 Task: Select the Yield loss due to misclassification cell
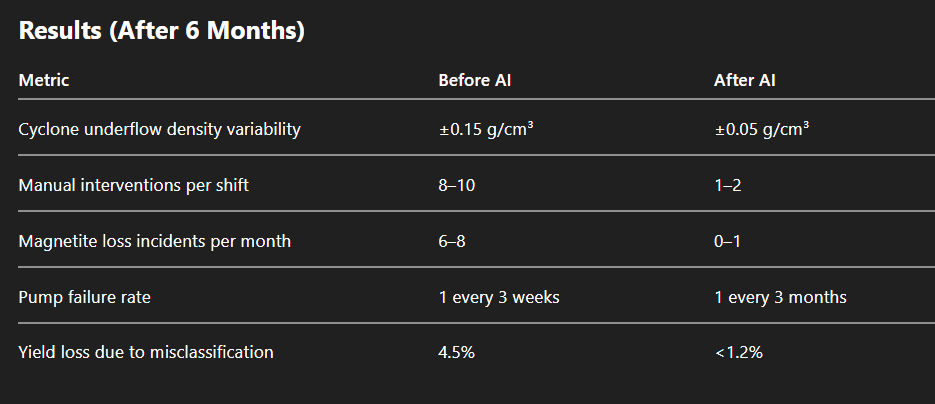coord(146,352)
